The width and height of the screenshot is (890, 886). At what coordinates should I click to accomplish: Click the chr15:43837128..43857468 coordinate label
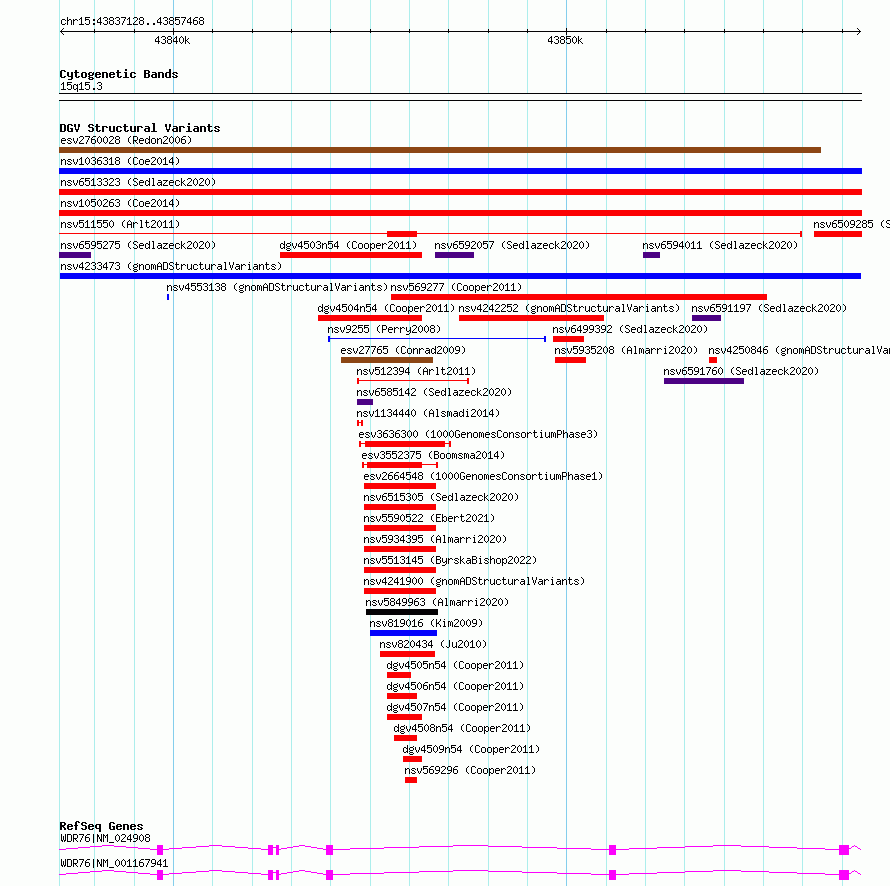[132, 22]
